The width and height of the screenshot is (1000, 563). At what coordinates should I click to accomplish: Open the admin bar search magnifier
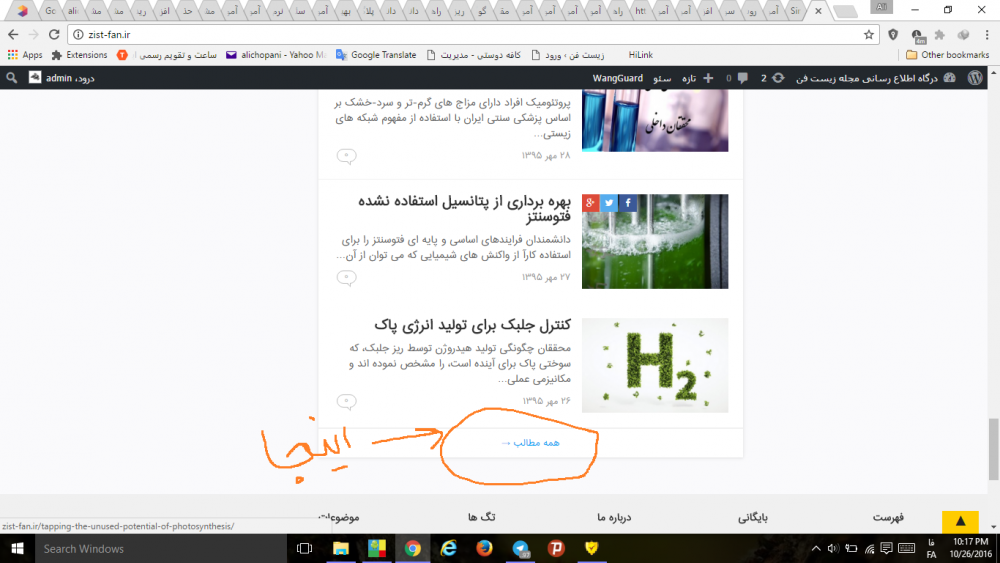coord(11,77)
